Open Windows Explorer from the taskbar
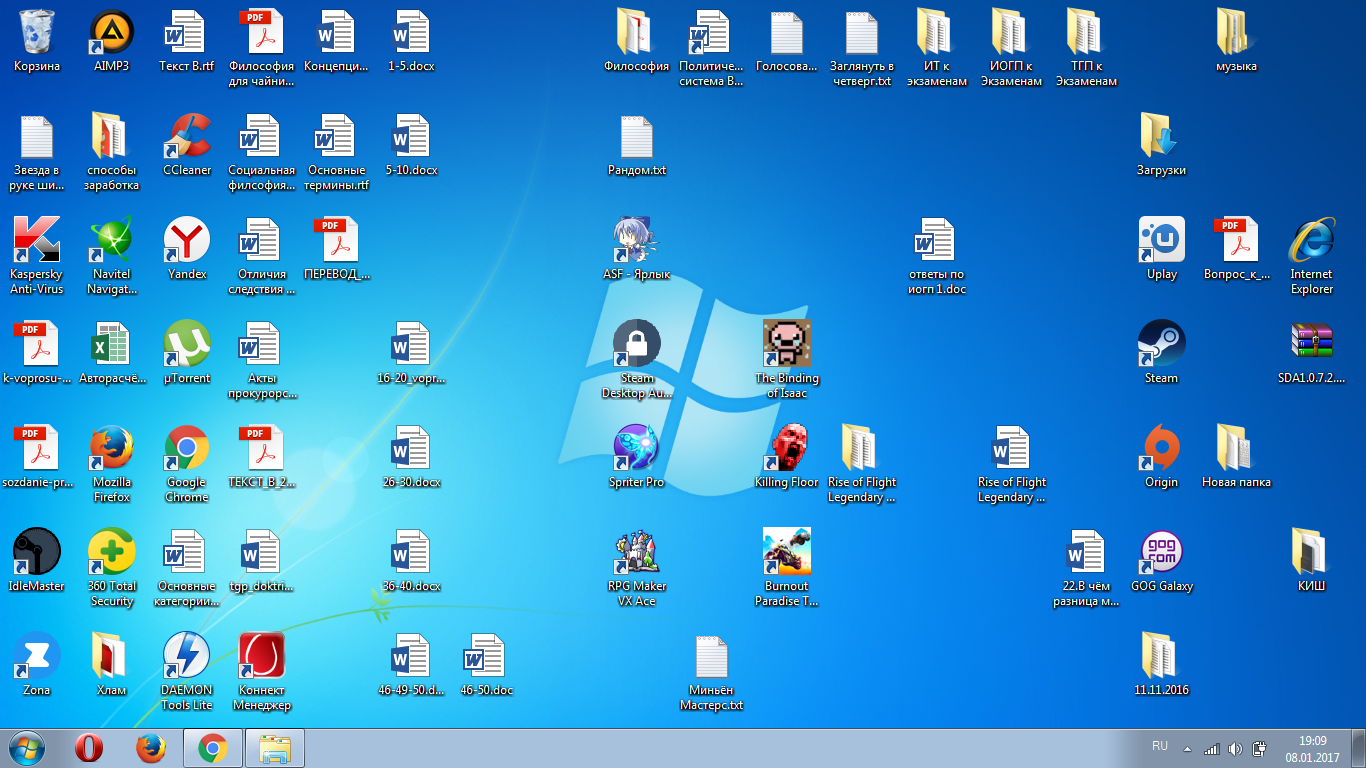 pyautogui.click(x=275, y=748)
